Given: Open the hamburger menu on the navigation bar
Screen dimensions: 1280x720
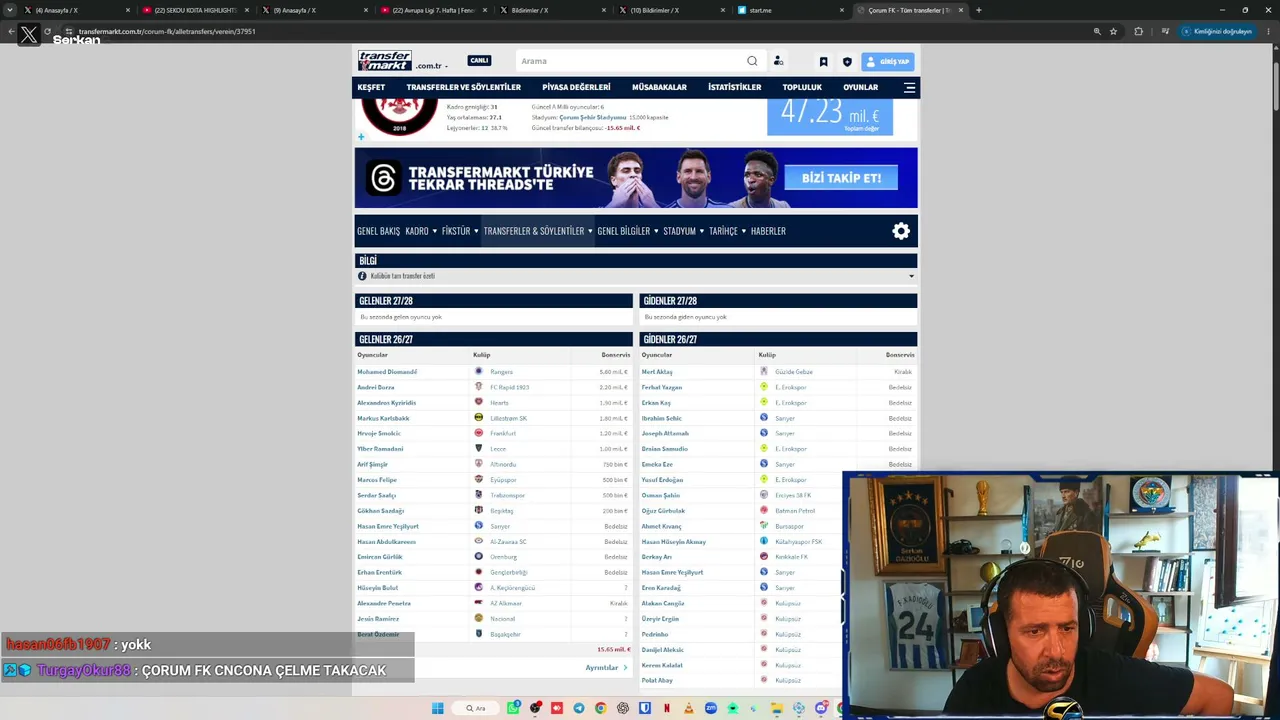Looking at the screenshot, I should (x=909, y=87).
